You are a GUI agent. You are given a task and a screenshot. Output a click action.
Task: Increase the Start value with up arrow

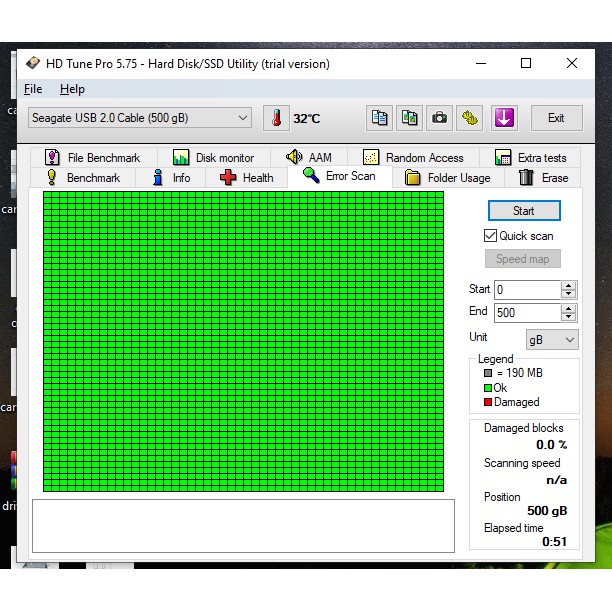point(569,285)
